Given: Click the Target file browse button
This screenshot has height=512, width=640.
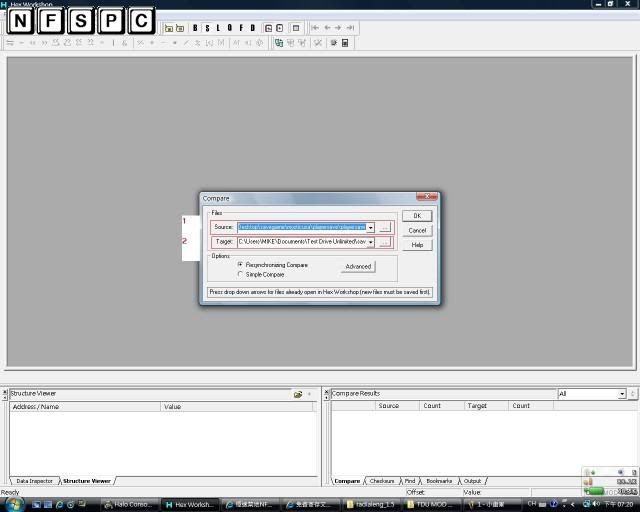Looking at the screenshot, I should click(x=385, y=243).
